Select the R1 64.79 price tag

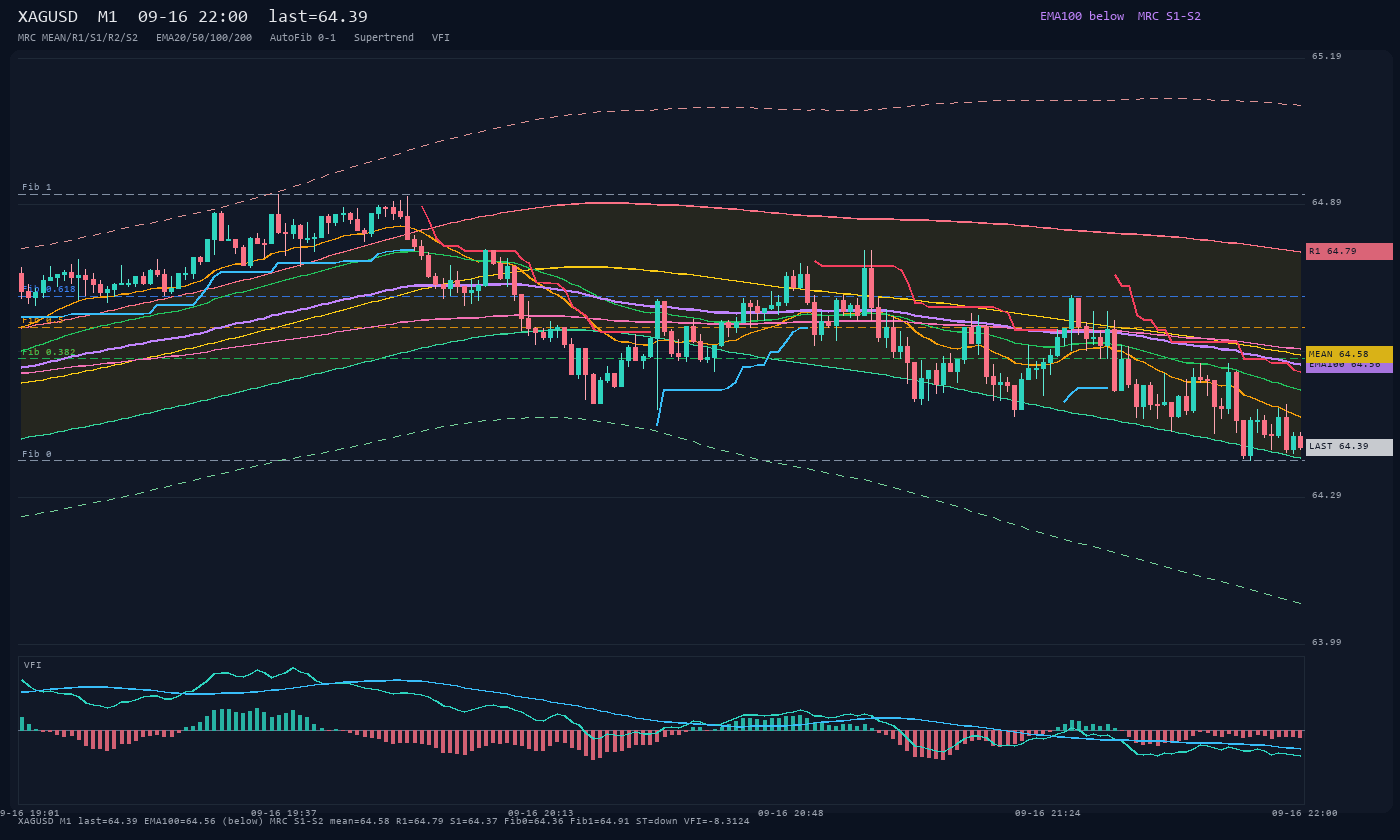point(1349,251)
